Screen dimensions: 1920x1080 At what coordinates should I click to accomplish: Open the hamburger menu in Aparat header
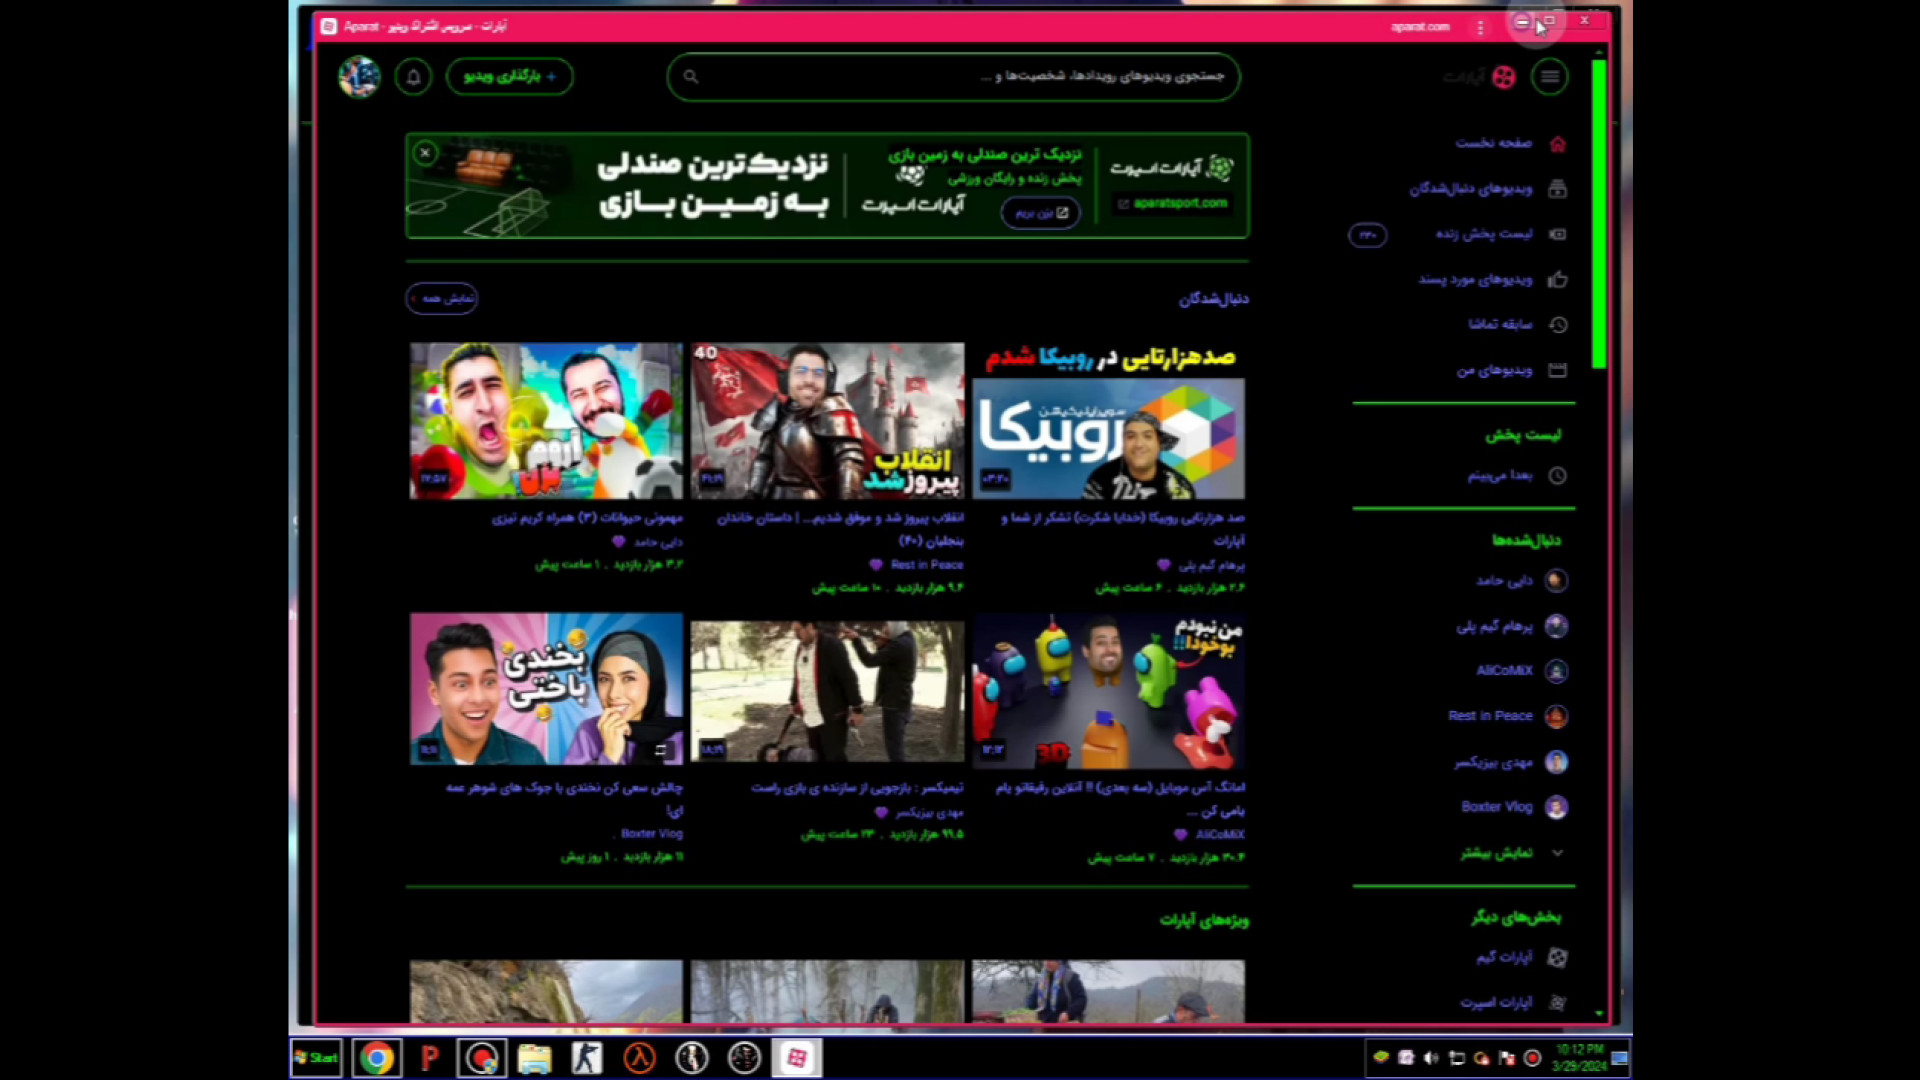click(x=1549, y=77)
